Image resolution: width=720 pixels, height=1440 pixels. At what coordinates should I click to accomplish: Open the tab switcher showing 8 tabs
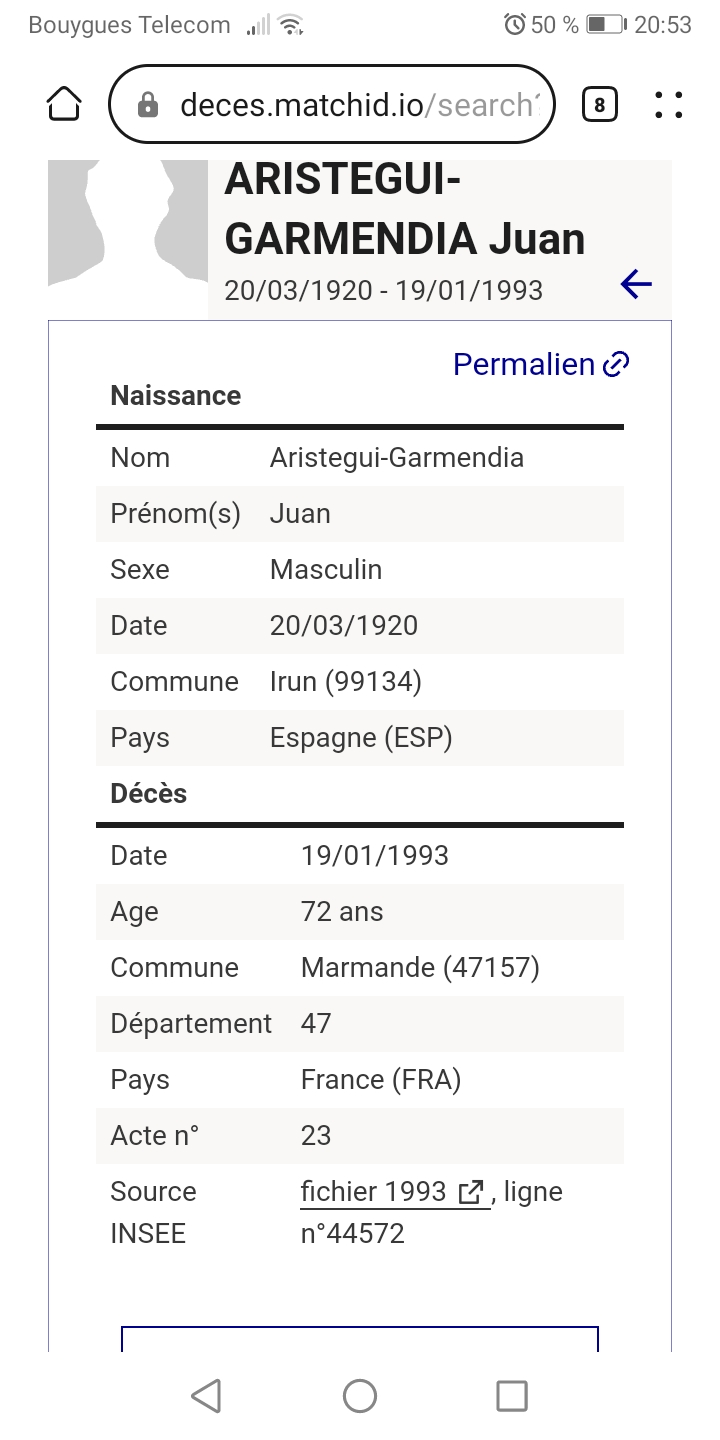tap(599, 104)
